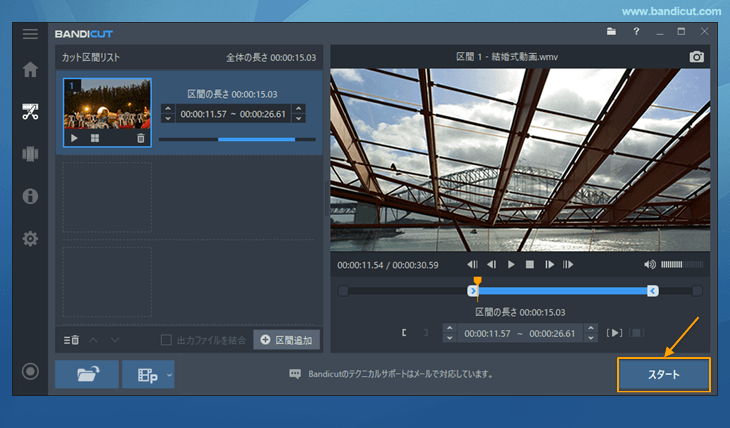Screen dimensions: 730x428
Task: Stop the video playback
Action: pos(530,265)
